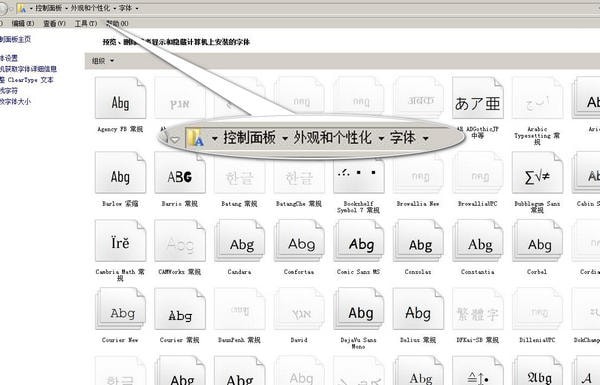Open the 控制面板主页 sidebar link

15,39
